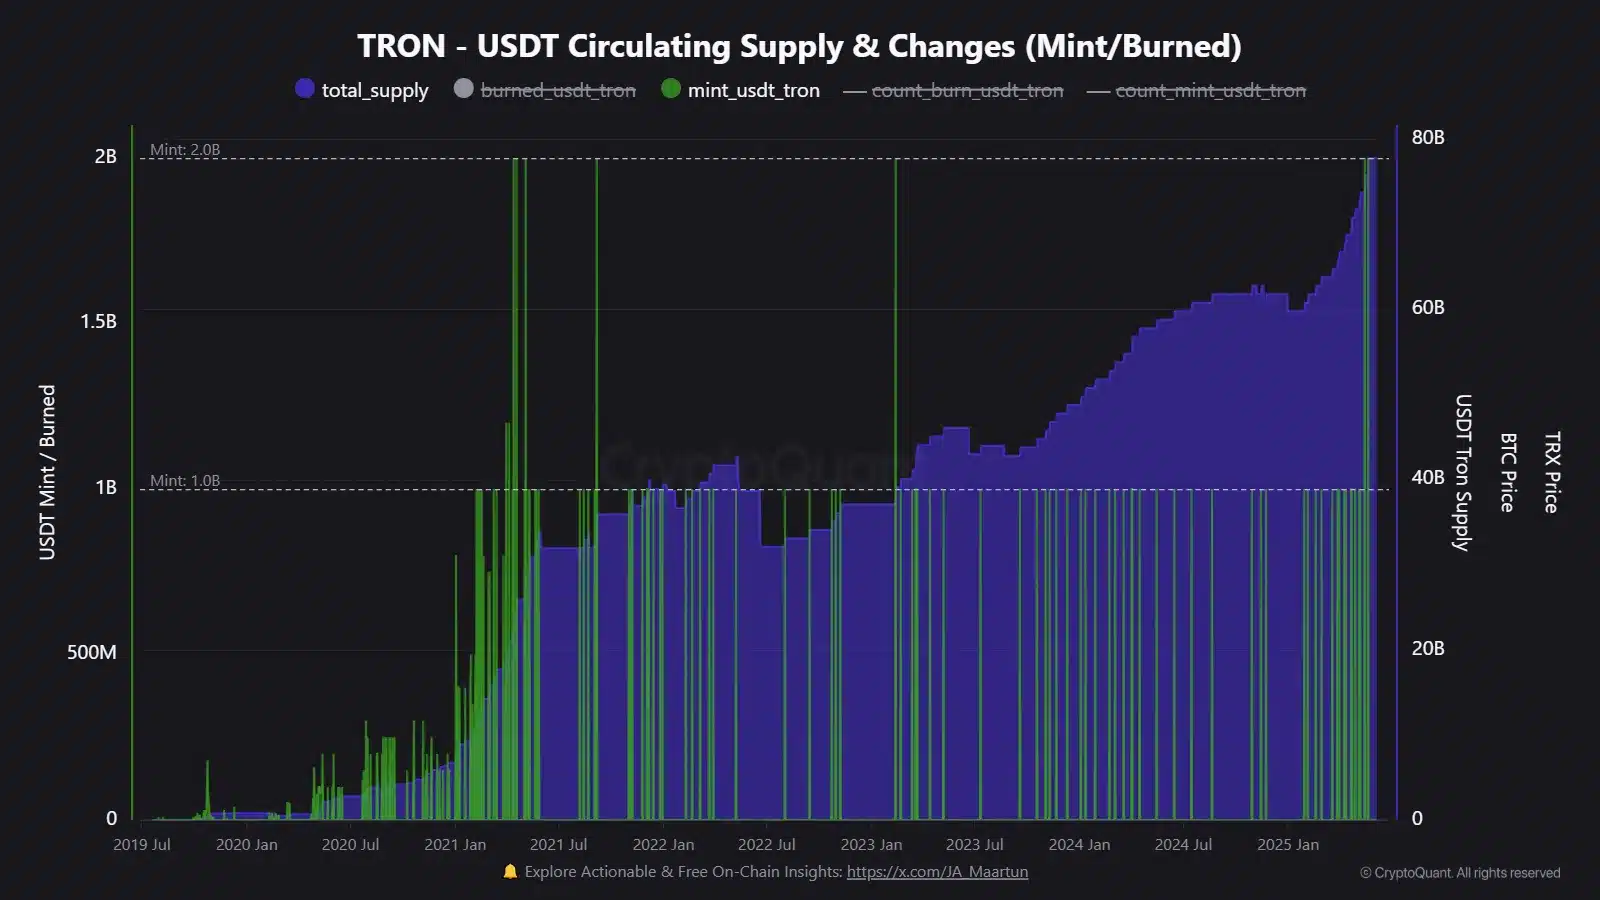Click the 2025 Jan date label
The height and width of the screenshot is (900, 1600).
(x=1288, y=845)
